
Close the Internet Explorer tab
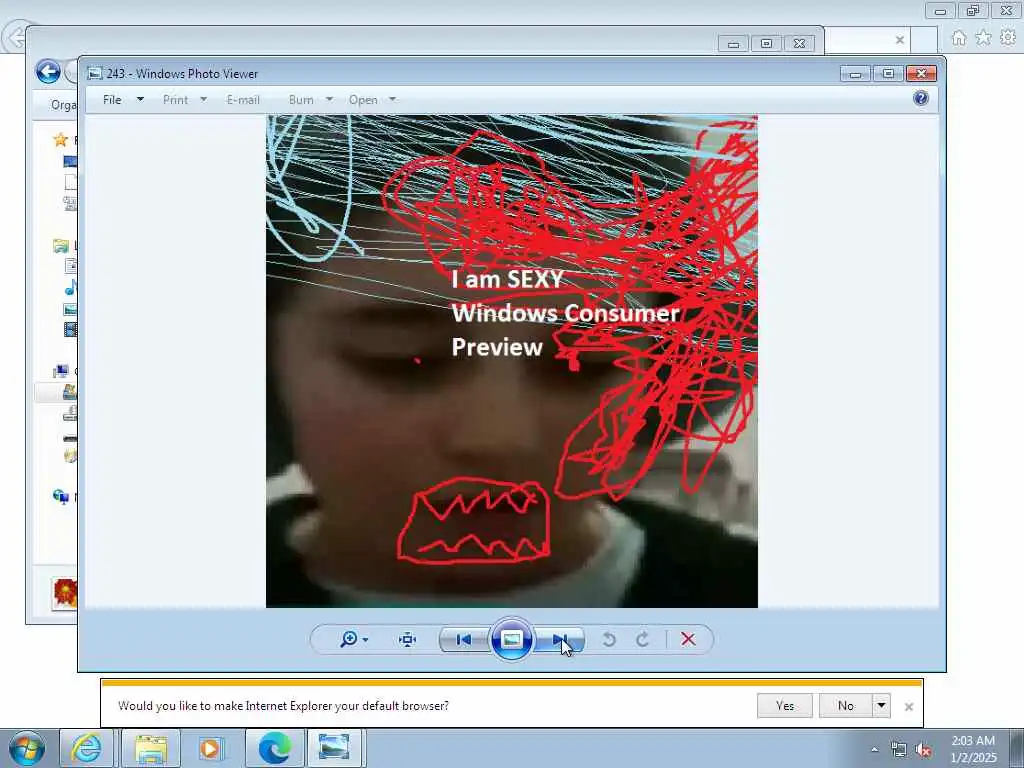[900, 40]
